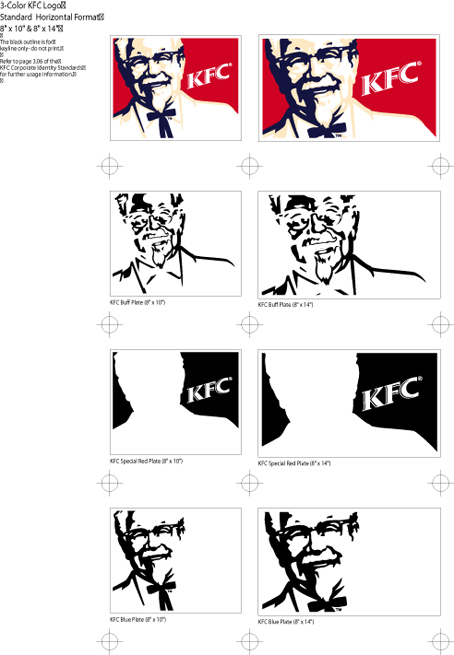Select the 'Standard Horizontal Format' heading line
The image size is (454, 655).
point(52,17)
